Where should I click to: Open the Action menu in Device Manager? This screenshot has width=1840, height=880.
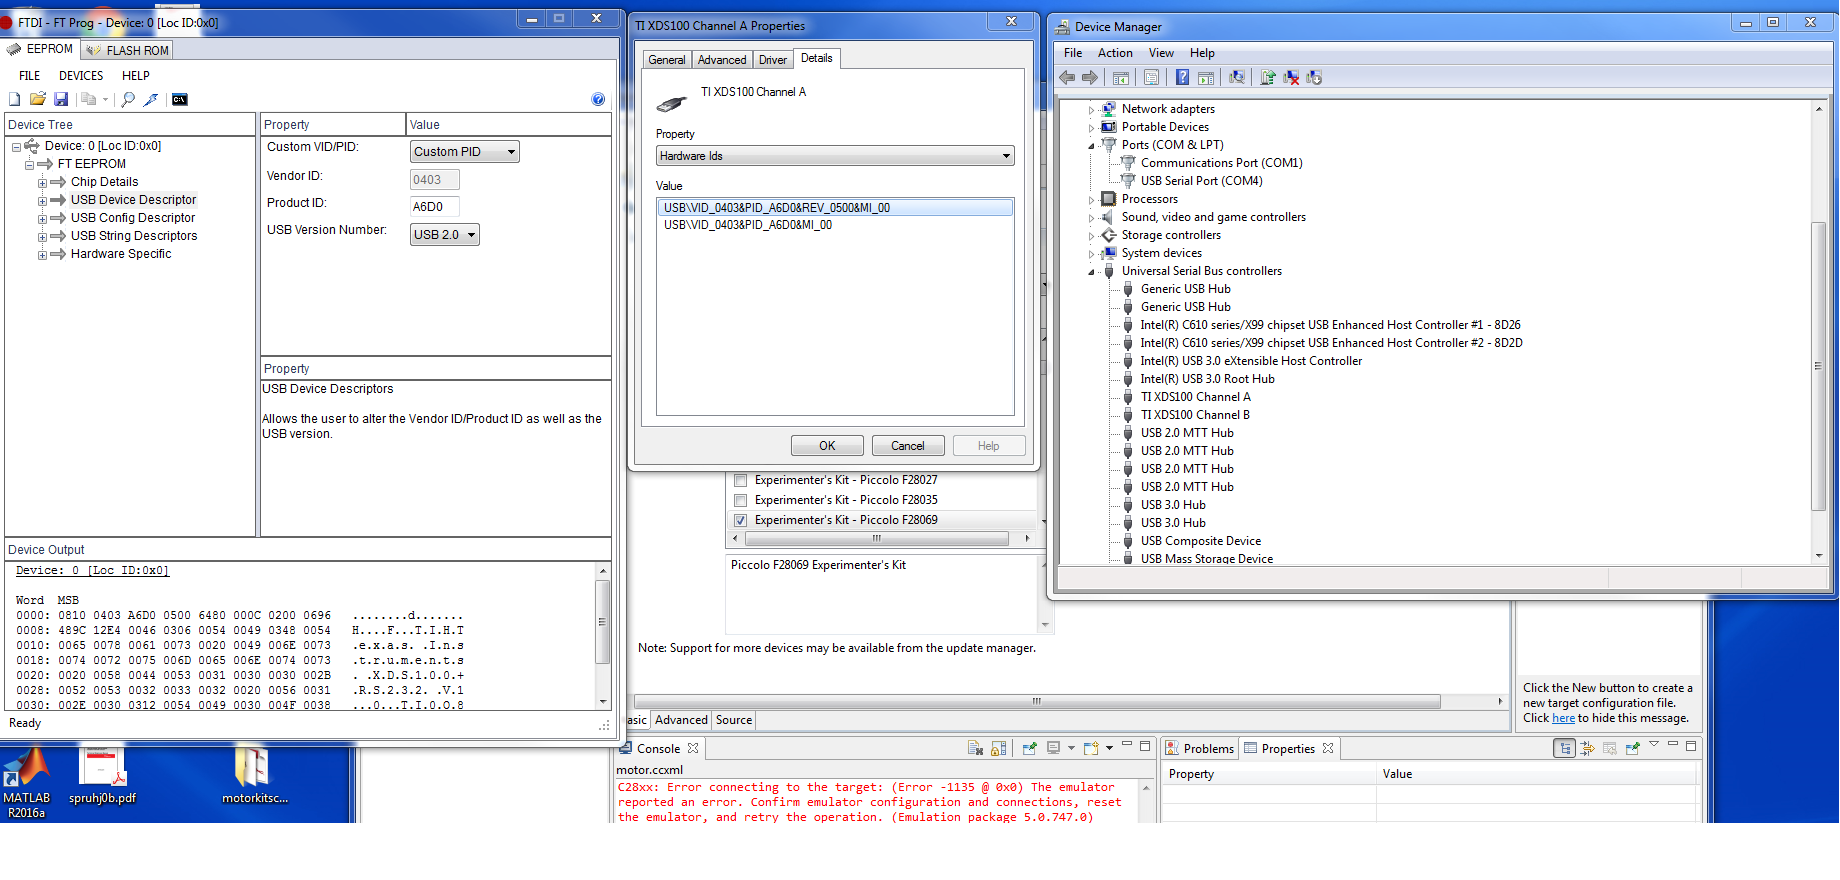click(1115, 53)
